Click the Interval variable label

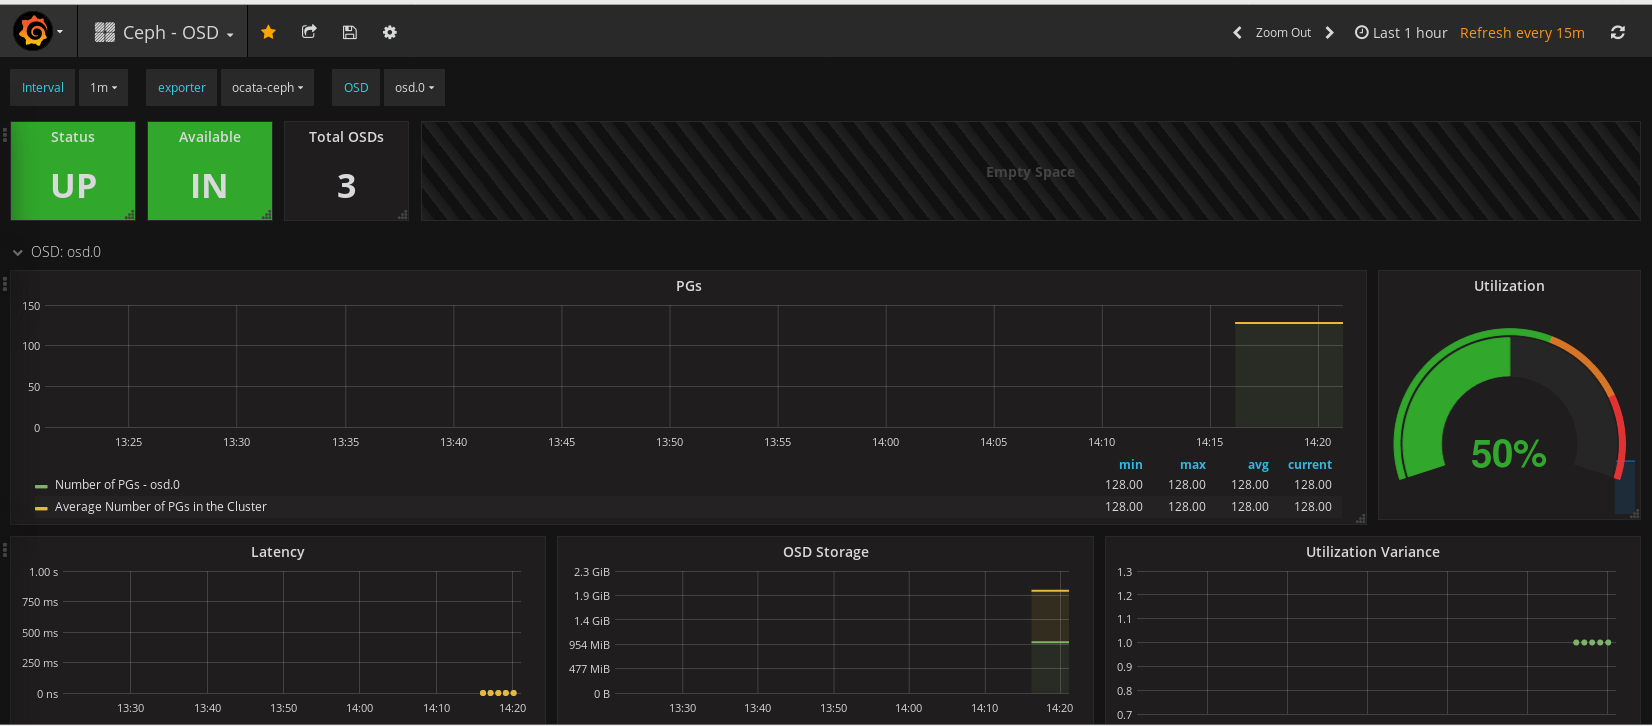pos(43,87)
